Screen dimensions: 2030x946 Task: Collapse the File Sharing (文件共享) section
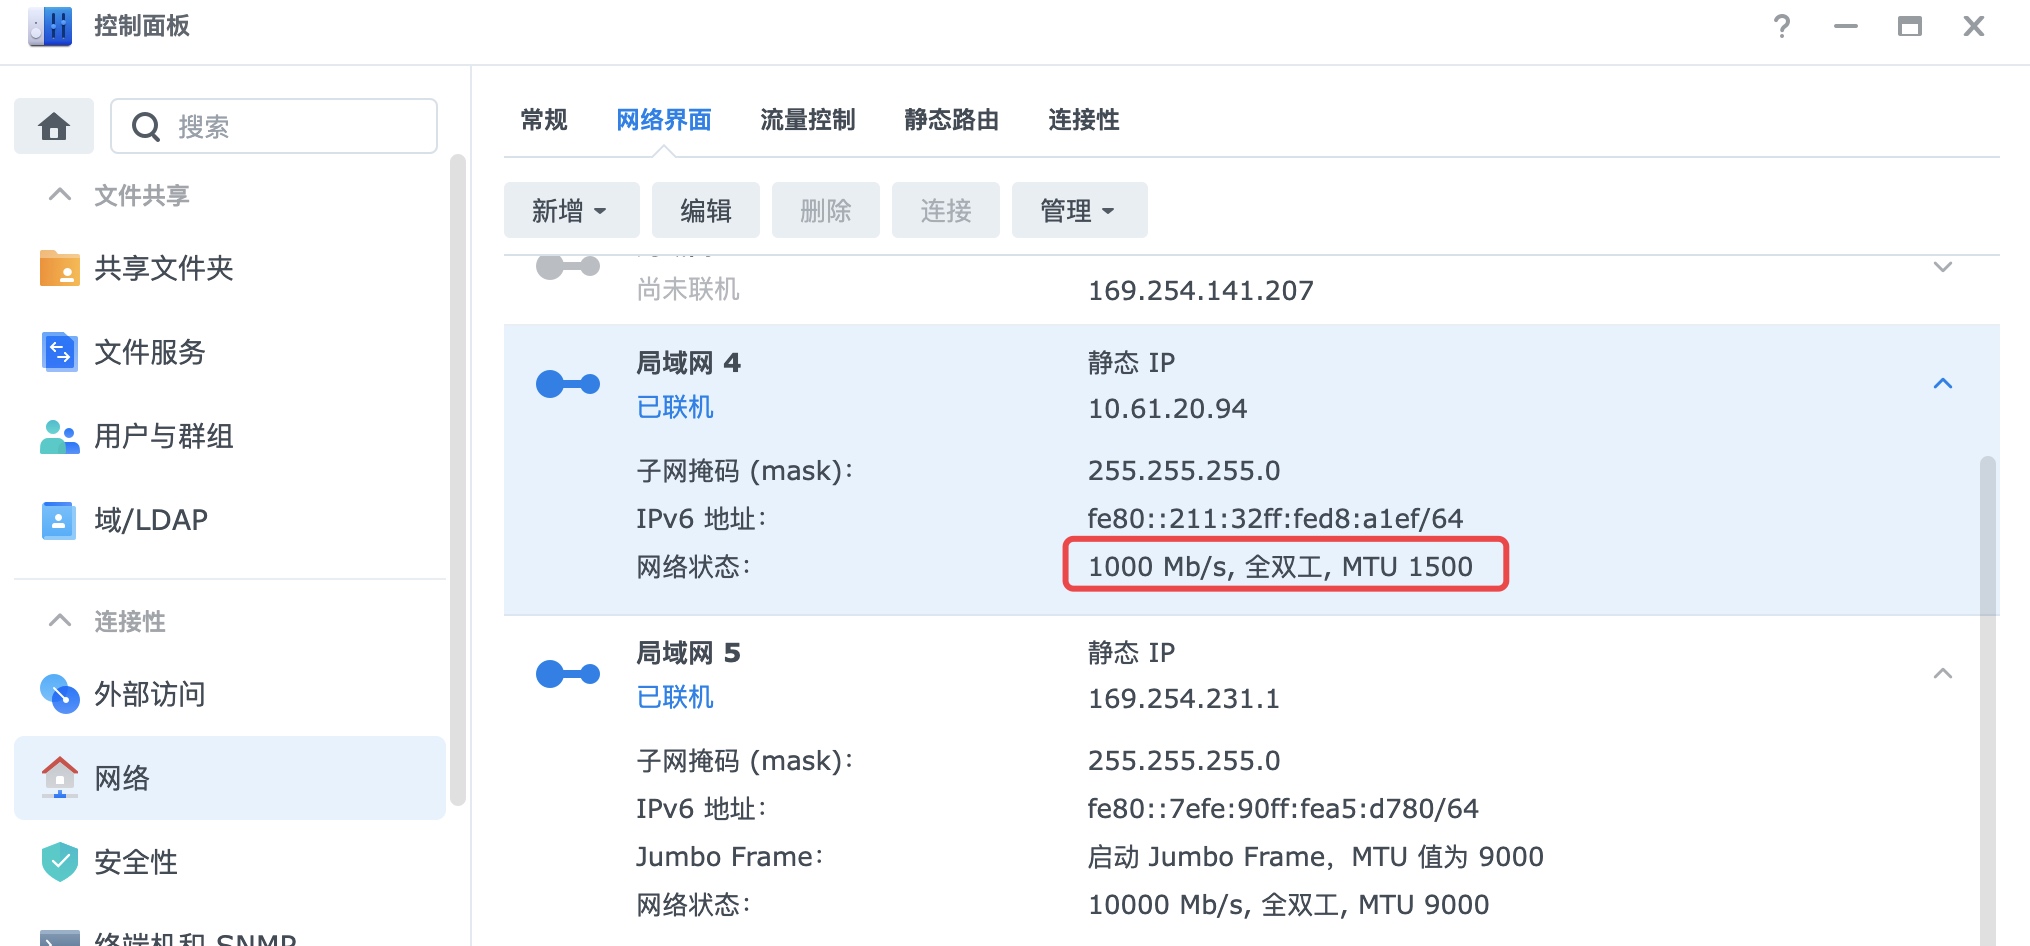(x=60, y=194)
